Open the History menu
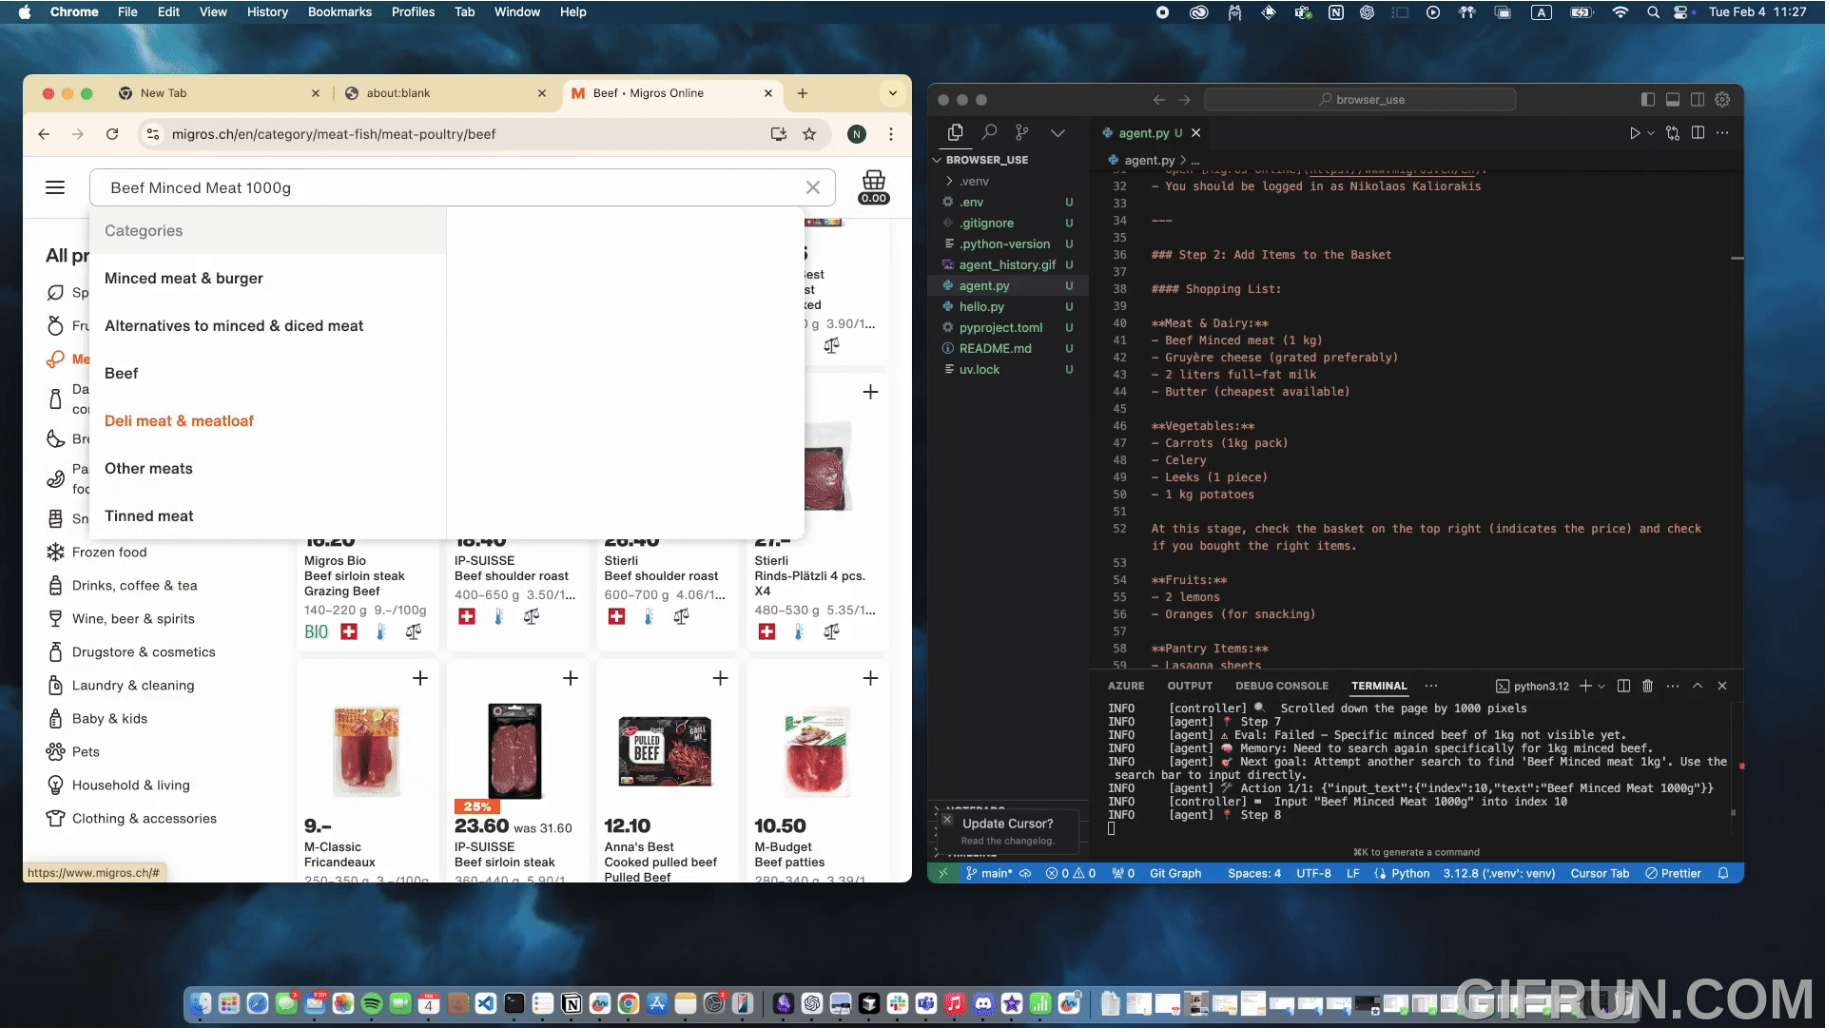Screen dimensions: 1830x1032 click(268, 12)
